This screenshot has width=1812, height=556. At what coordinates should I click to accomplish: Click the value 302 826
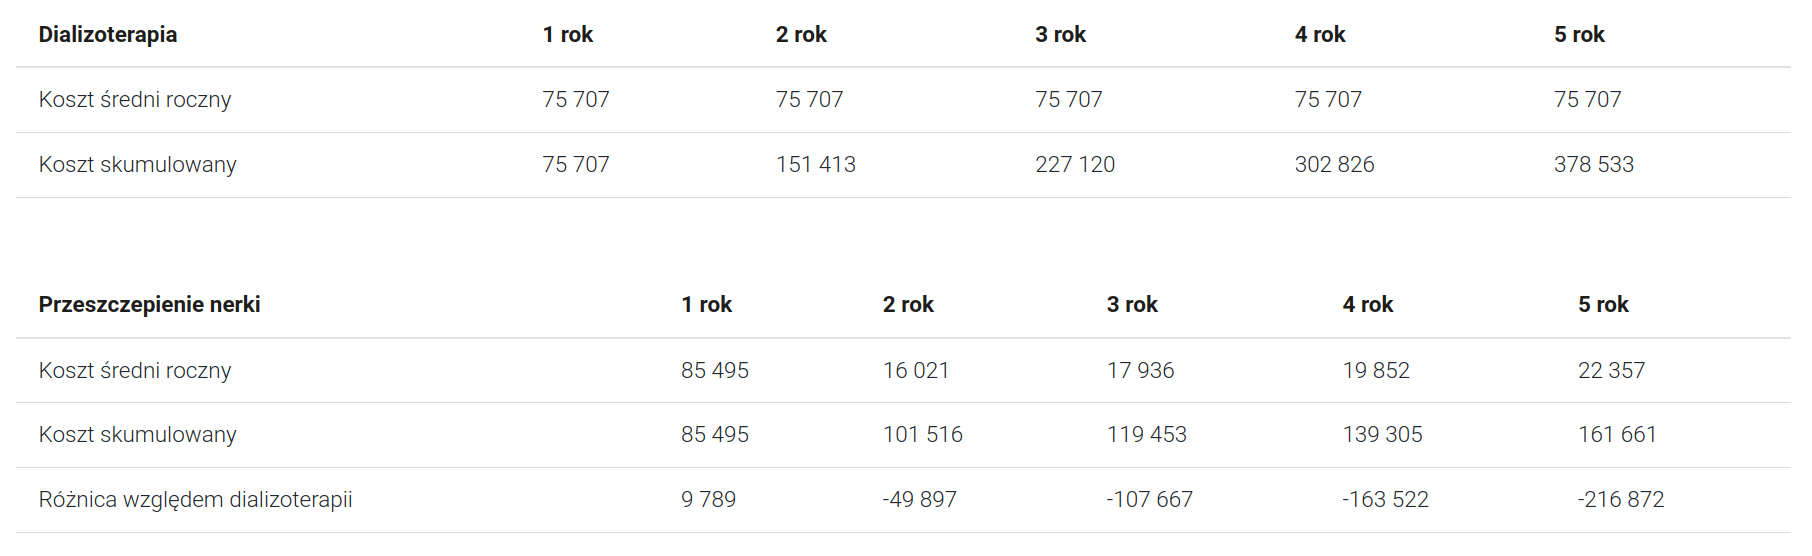[1334, 164]
